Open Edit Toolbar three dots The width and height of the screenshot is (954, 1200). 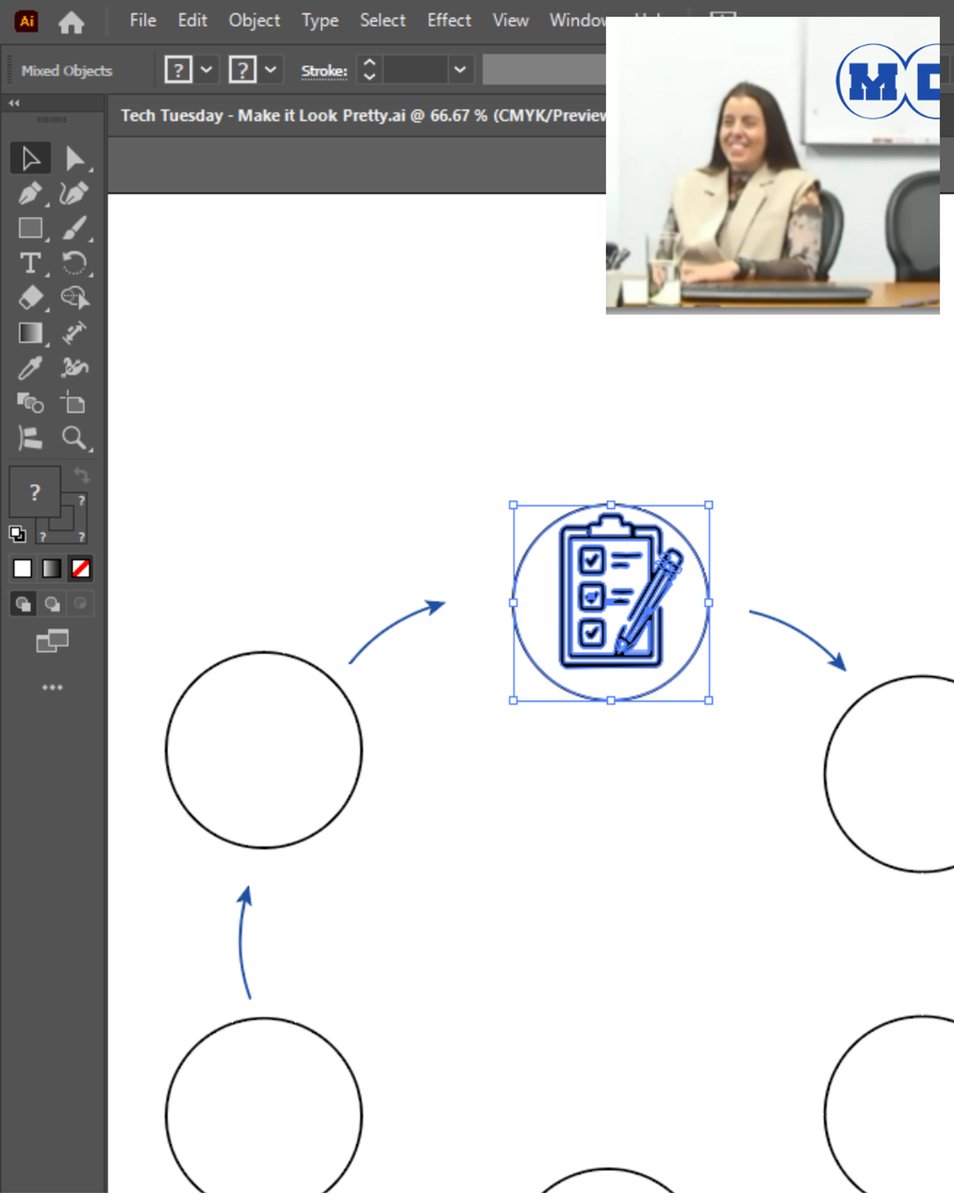point(52,687)
